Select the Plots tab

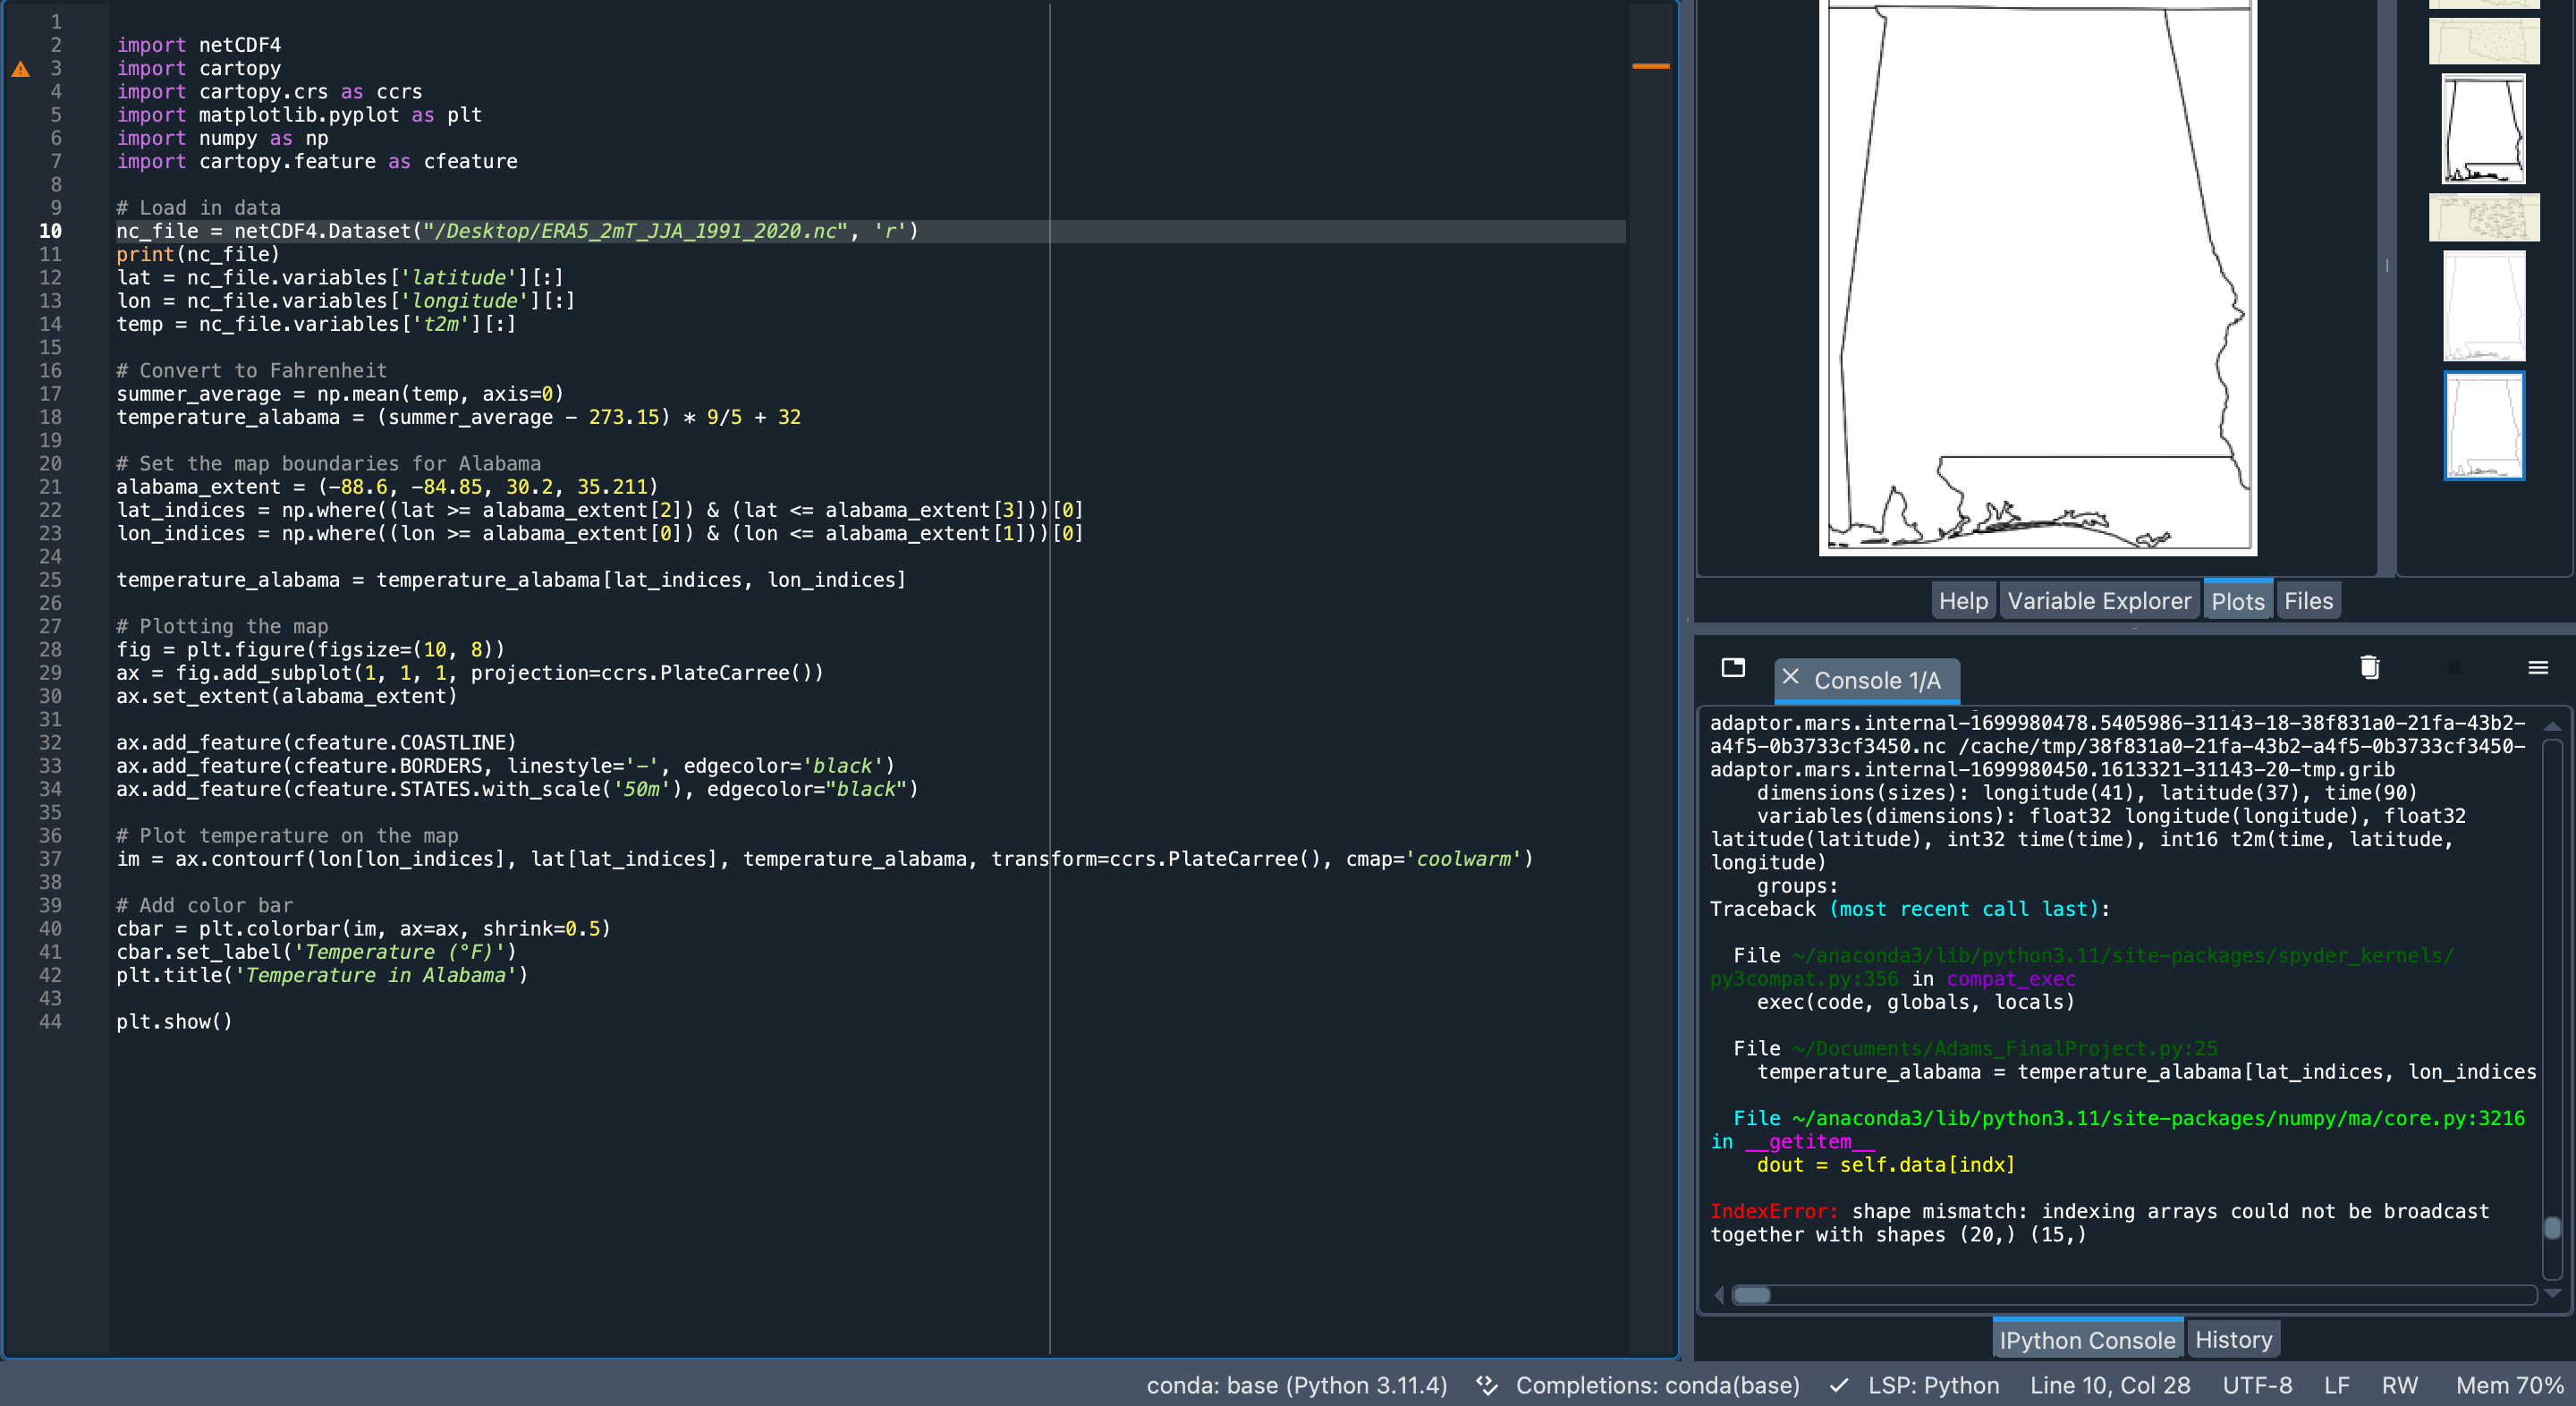(2237, 601)
